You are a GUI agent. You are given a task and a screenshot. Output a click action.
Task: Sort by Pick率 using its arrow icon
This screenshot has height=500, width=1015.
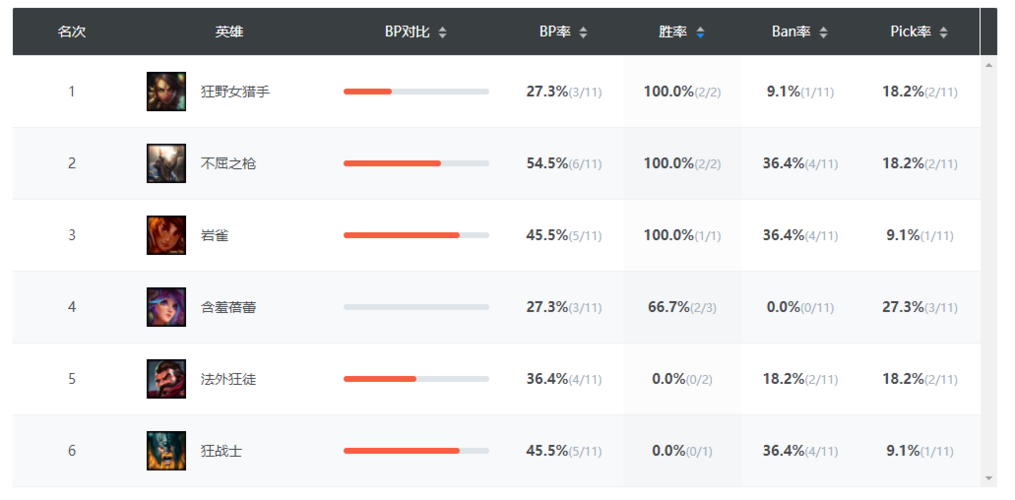point(943,33)
